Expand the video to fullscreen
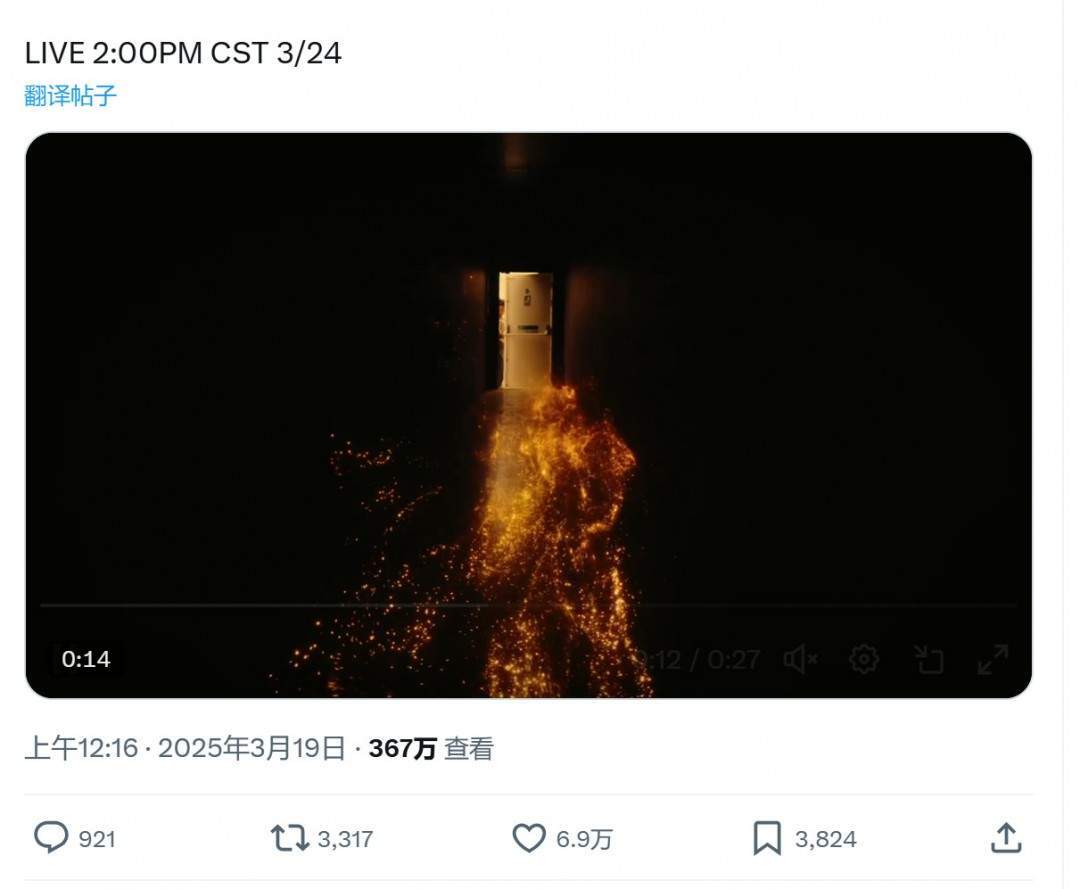1080x889 pixels. pos(993,660)
